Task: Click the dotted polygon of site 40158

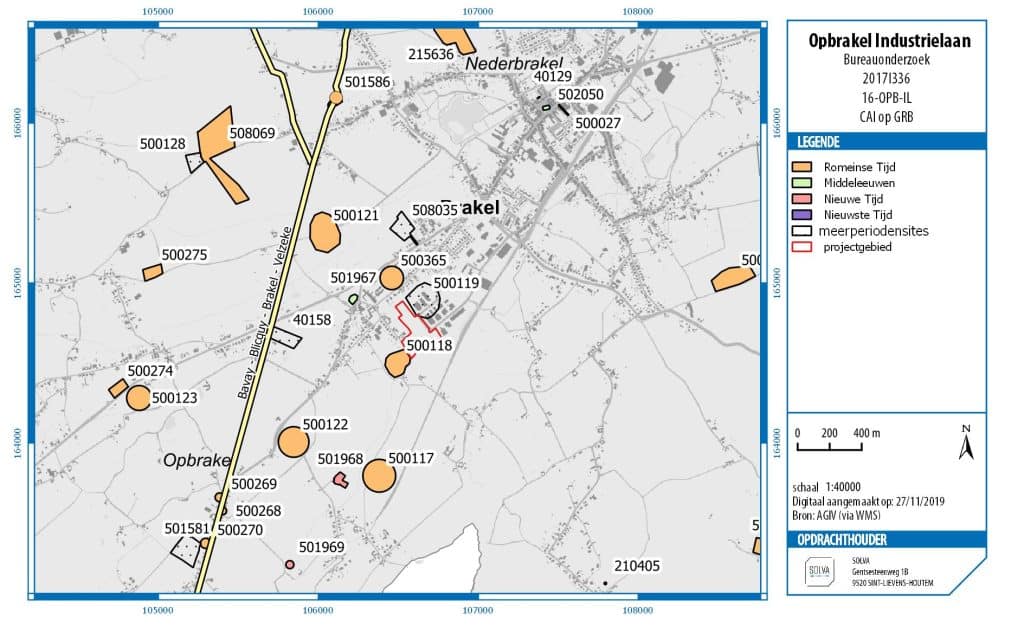Action: click(286, 338)
